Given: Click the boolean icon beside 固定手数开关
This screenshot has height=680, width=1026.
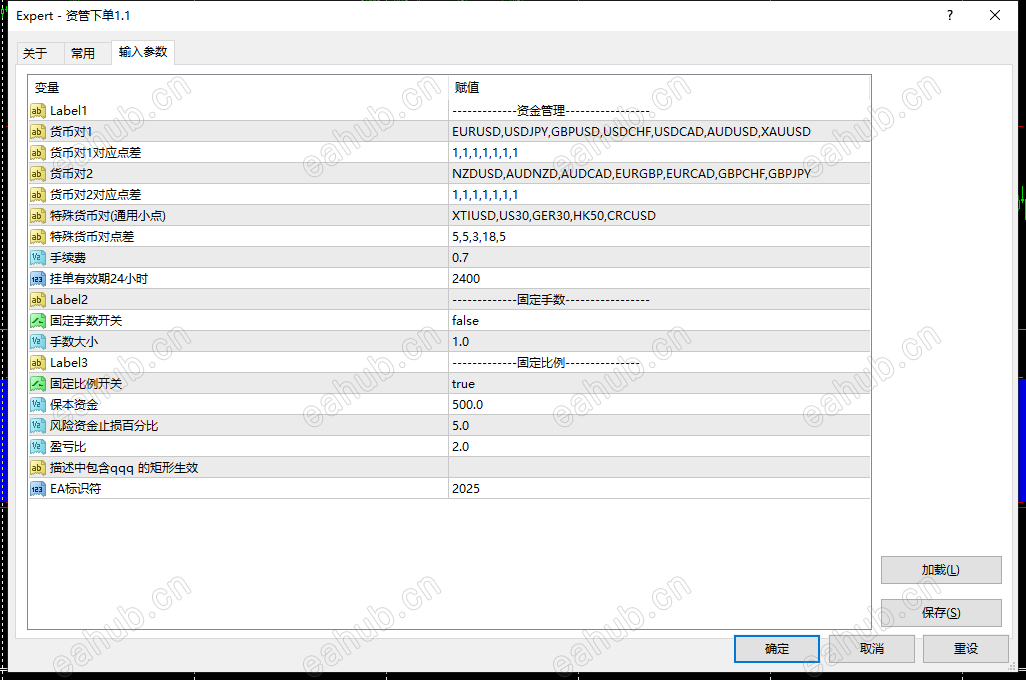Looking at the screenshot, I should point(37,321).
